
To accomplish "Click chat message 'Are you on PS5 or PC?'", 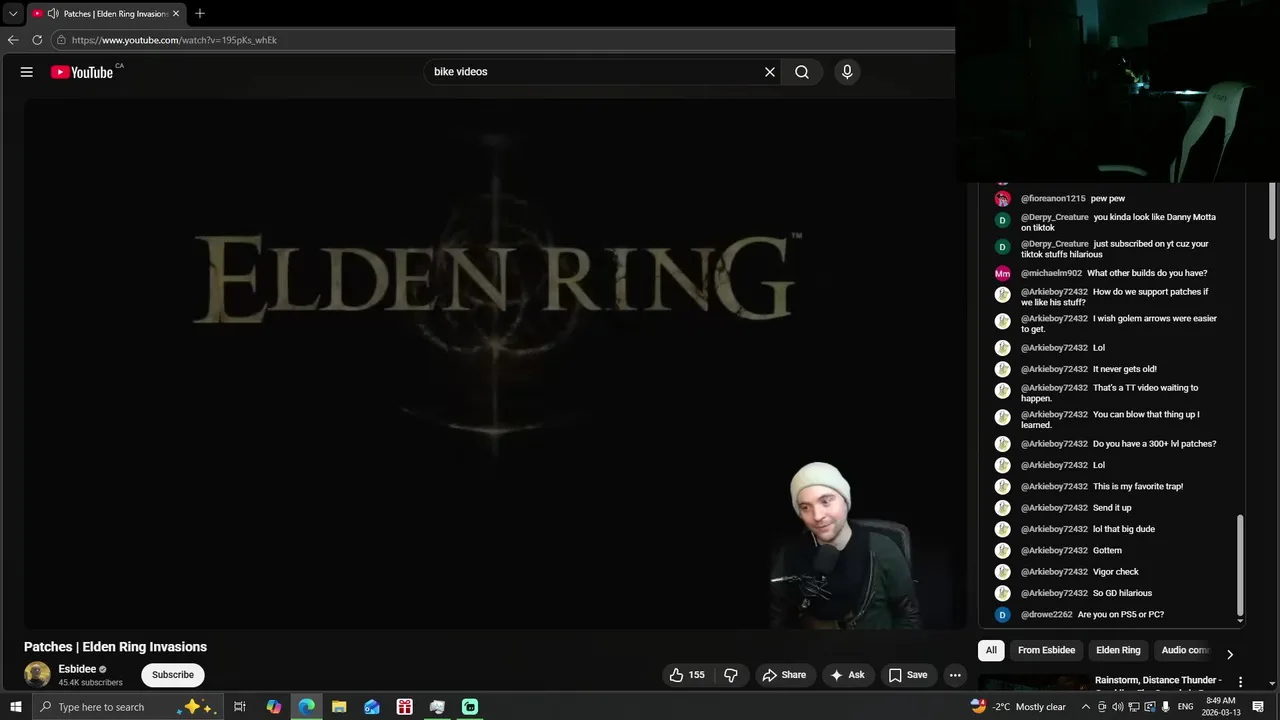I will (1121, 615).
